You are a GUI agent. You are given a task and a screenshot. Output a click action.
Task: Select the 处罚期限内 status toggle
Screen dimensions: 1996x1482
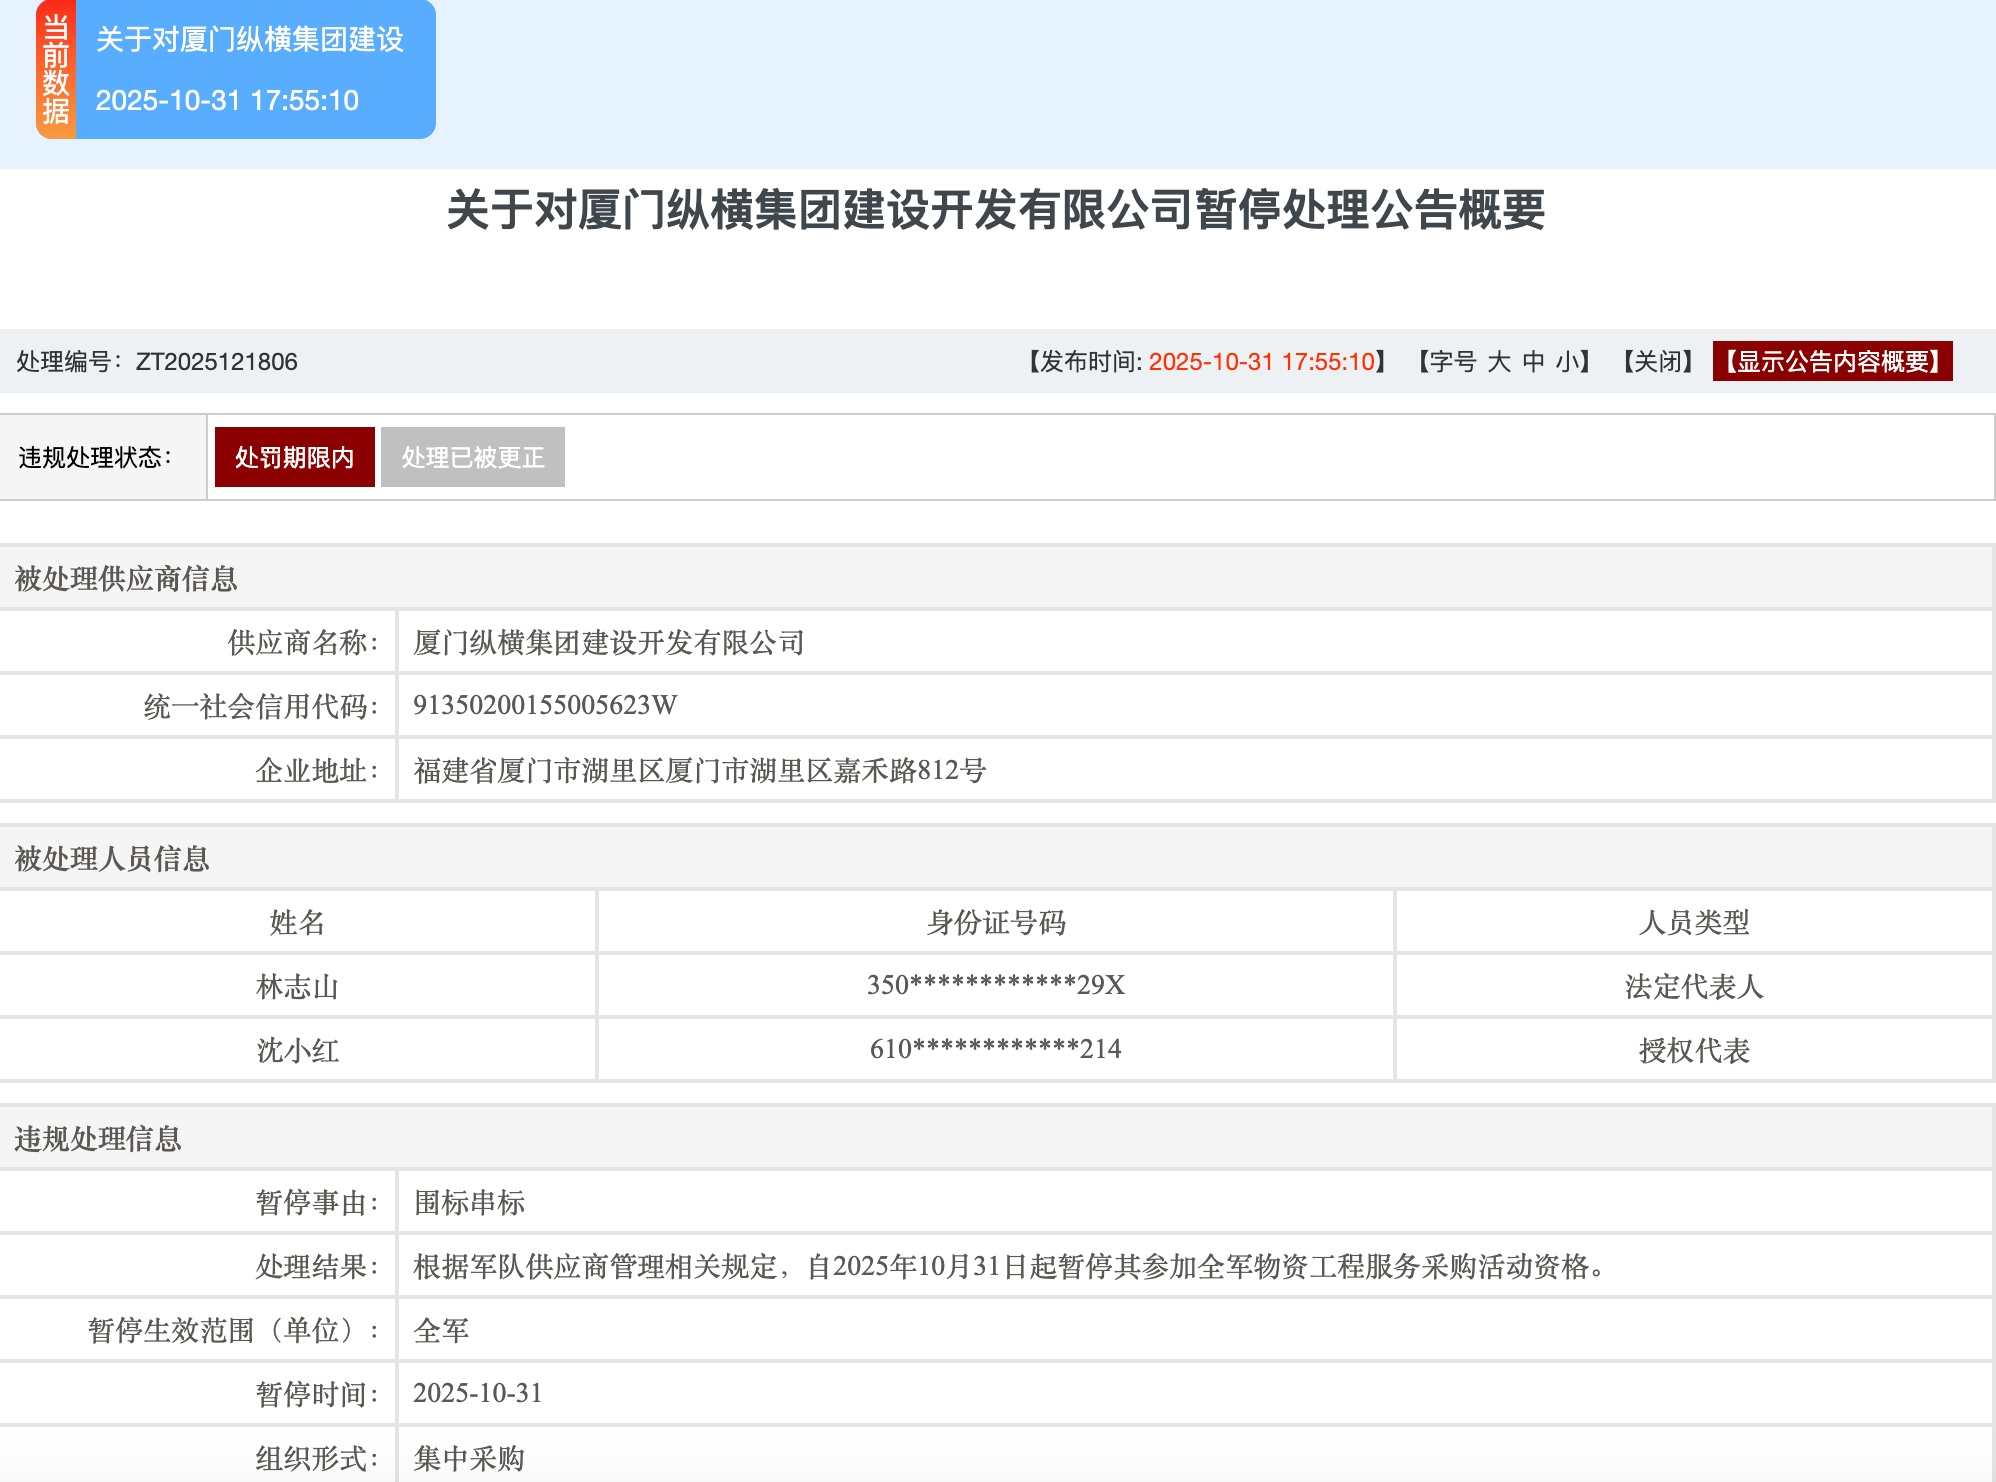tap(294, 456)
